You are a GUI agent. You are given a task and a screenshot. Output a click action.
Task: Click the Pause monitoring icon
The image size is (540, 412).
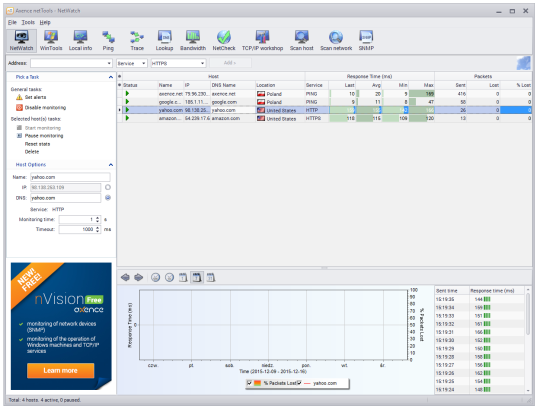tap(19, 136)
